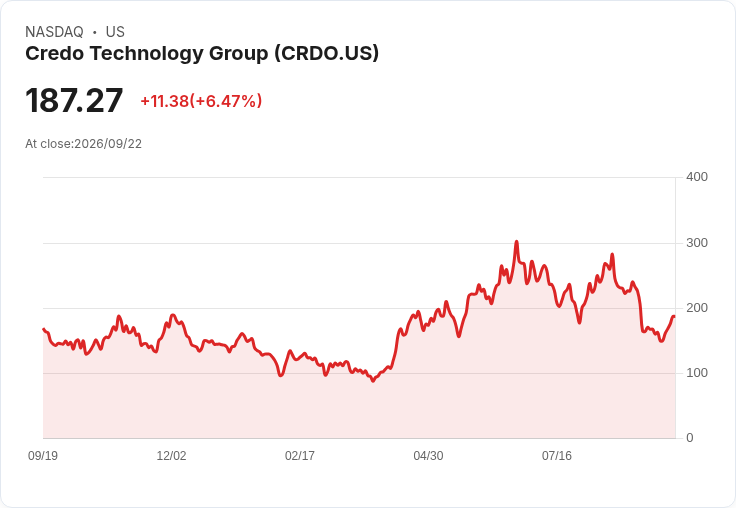Click the chart's highest peak near 300
The image size is (736, 508).
(516, 242)
